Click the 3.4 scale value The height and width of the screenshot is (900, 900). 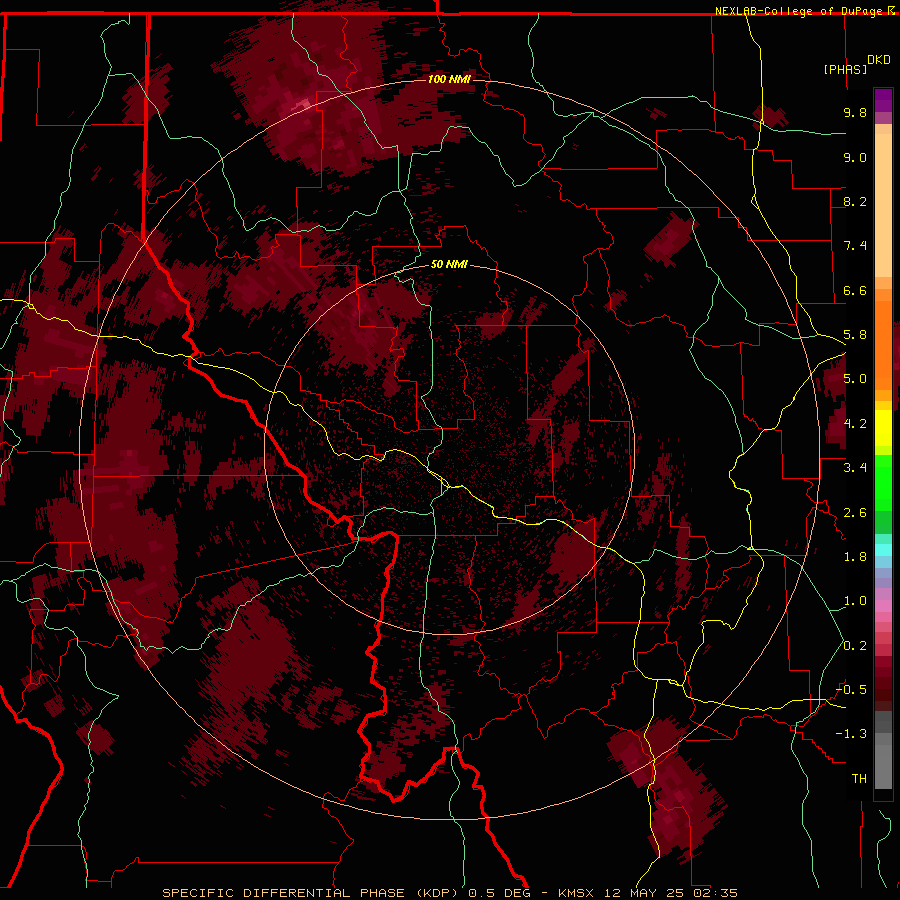855,468
